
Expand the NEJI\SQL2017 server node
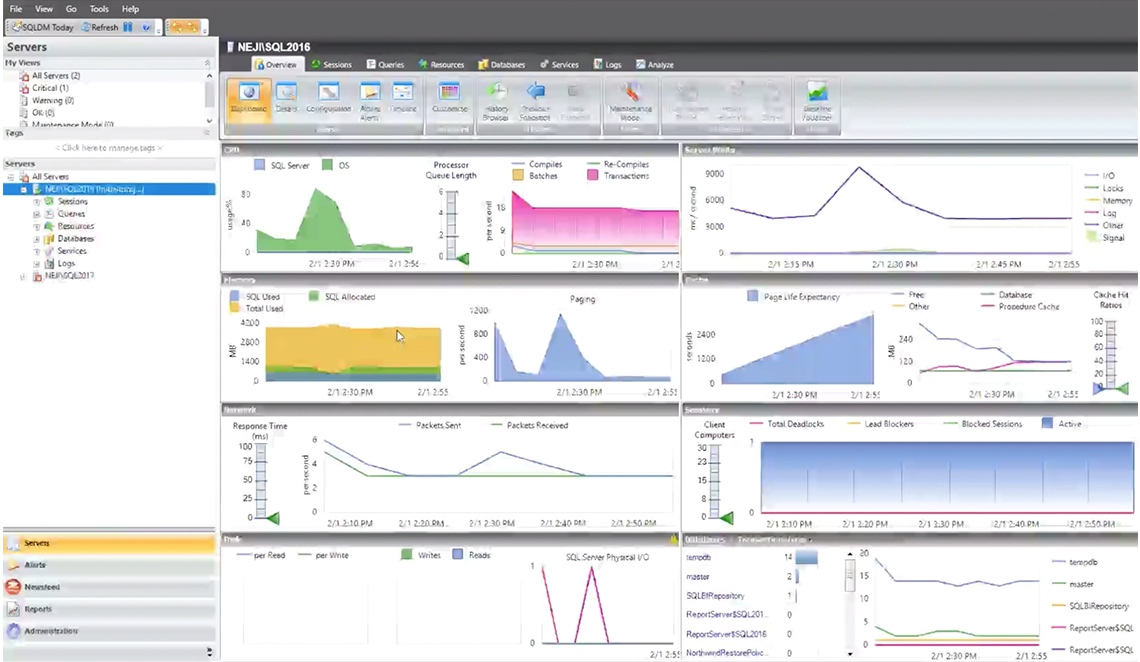tap(24, 276)
